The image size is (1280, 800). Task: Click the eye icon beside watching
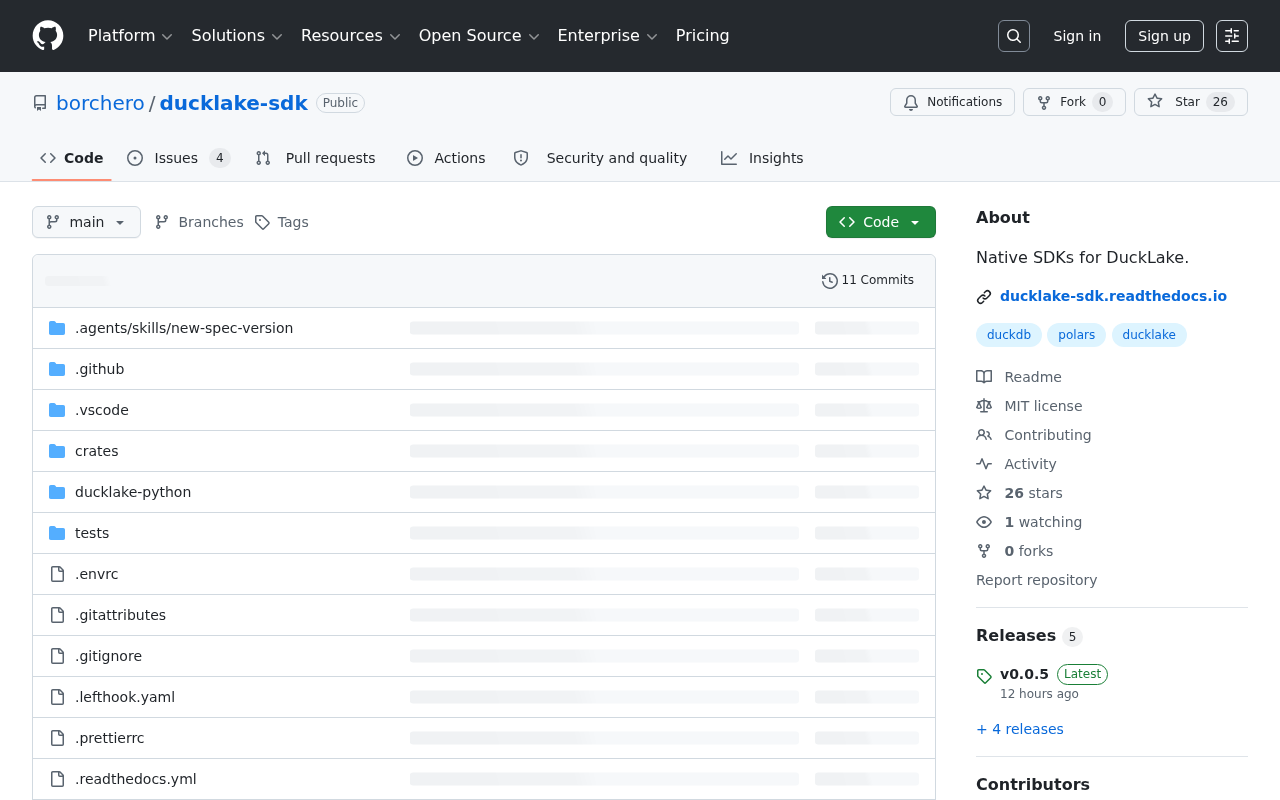click(x=984, y=522)
